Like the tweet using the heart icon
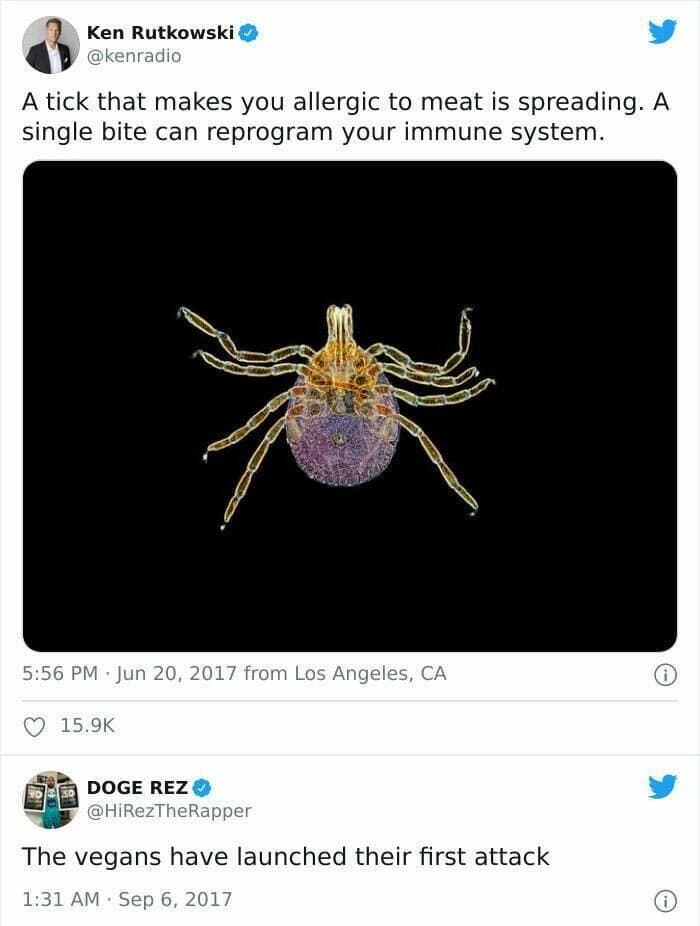Screen dimensions: 700x926 pos(34,726)
